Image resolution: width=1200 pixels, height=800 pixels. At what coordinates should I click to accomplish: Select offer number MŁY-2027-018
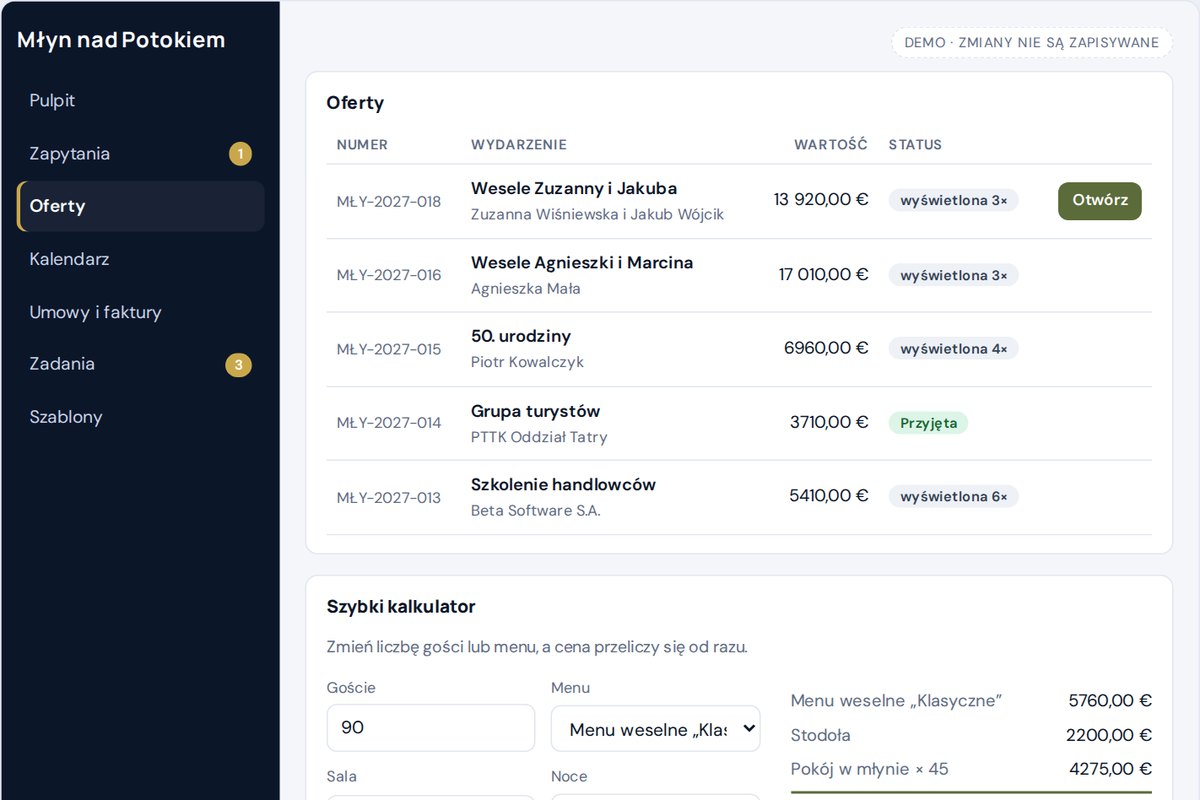[x=389, y=201]
